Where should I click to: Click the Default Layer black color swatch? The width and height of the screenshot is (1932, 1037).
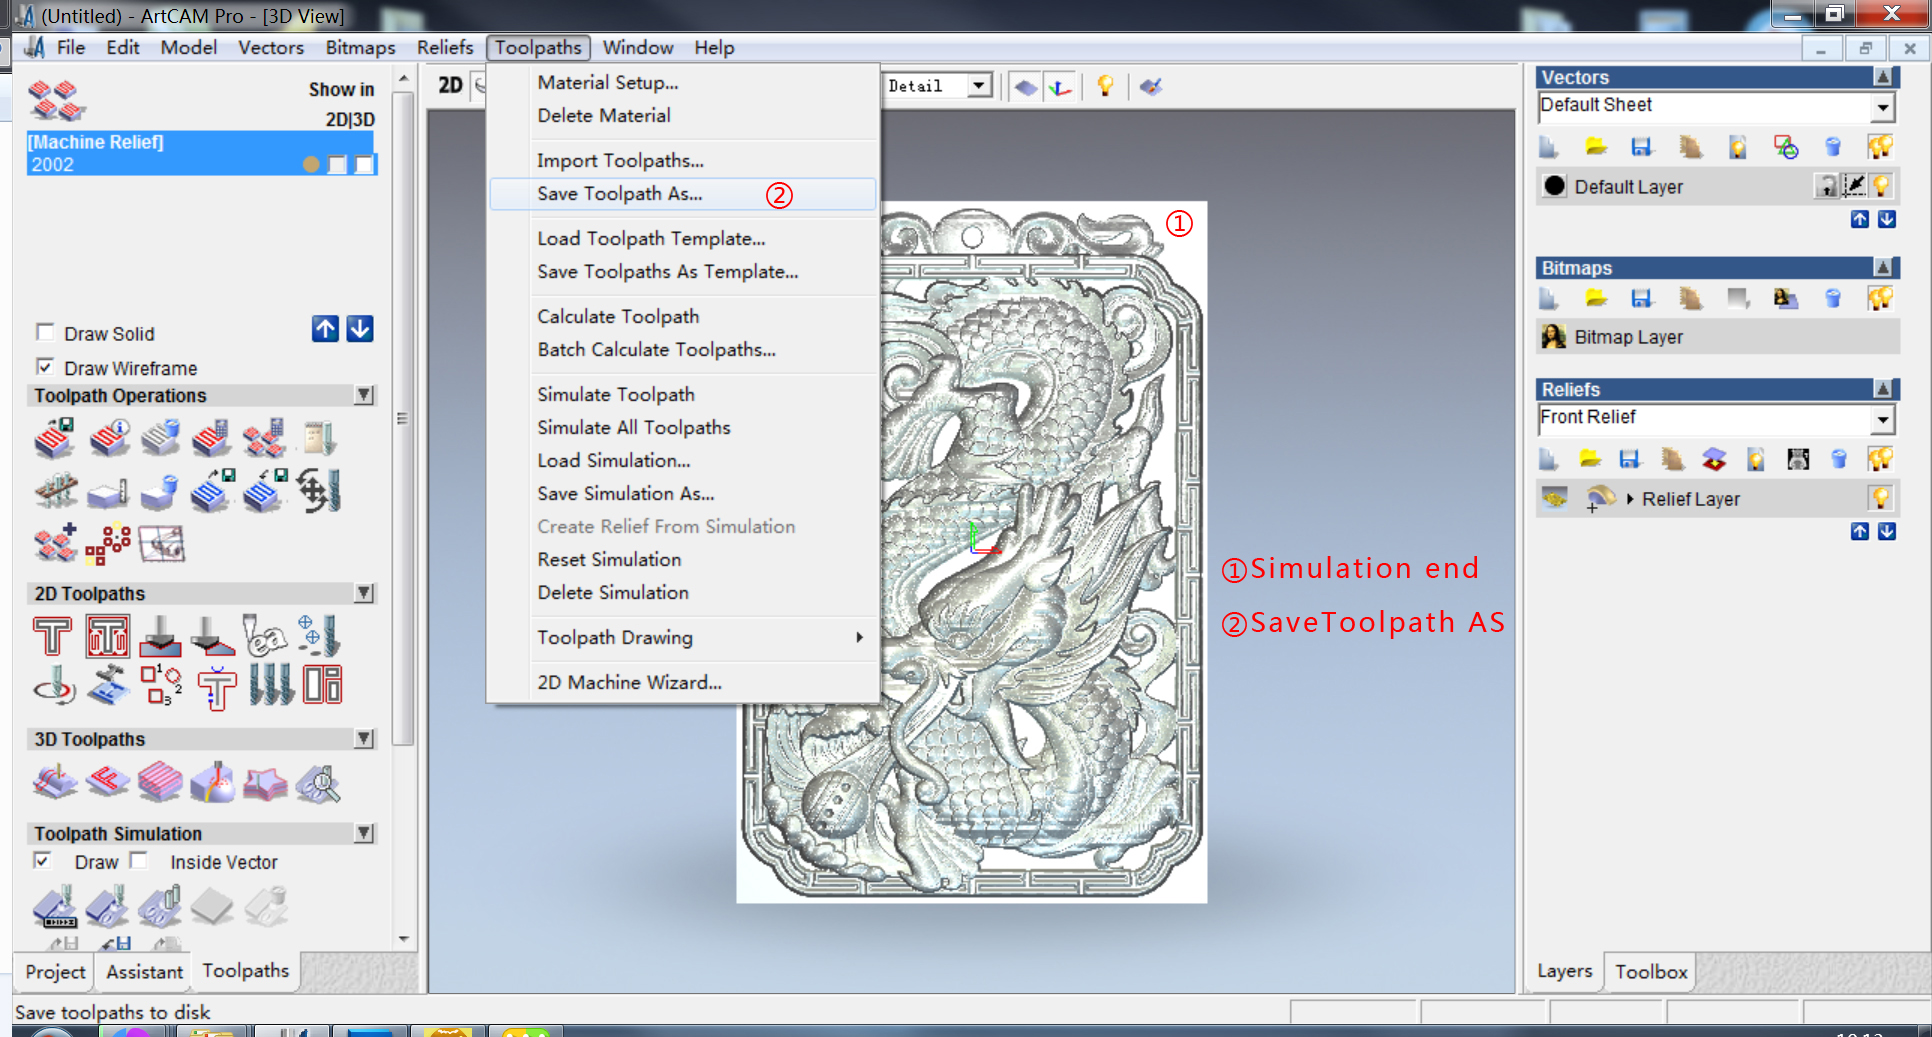[x=1554, y=186]
